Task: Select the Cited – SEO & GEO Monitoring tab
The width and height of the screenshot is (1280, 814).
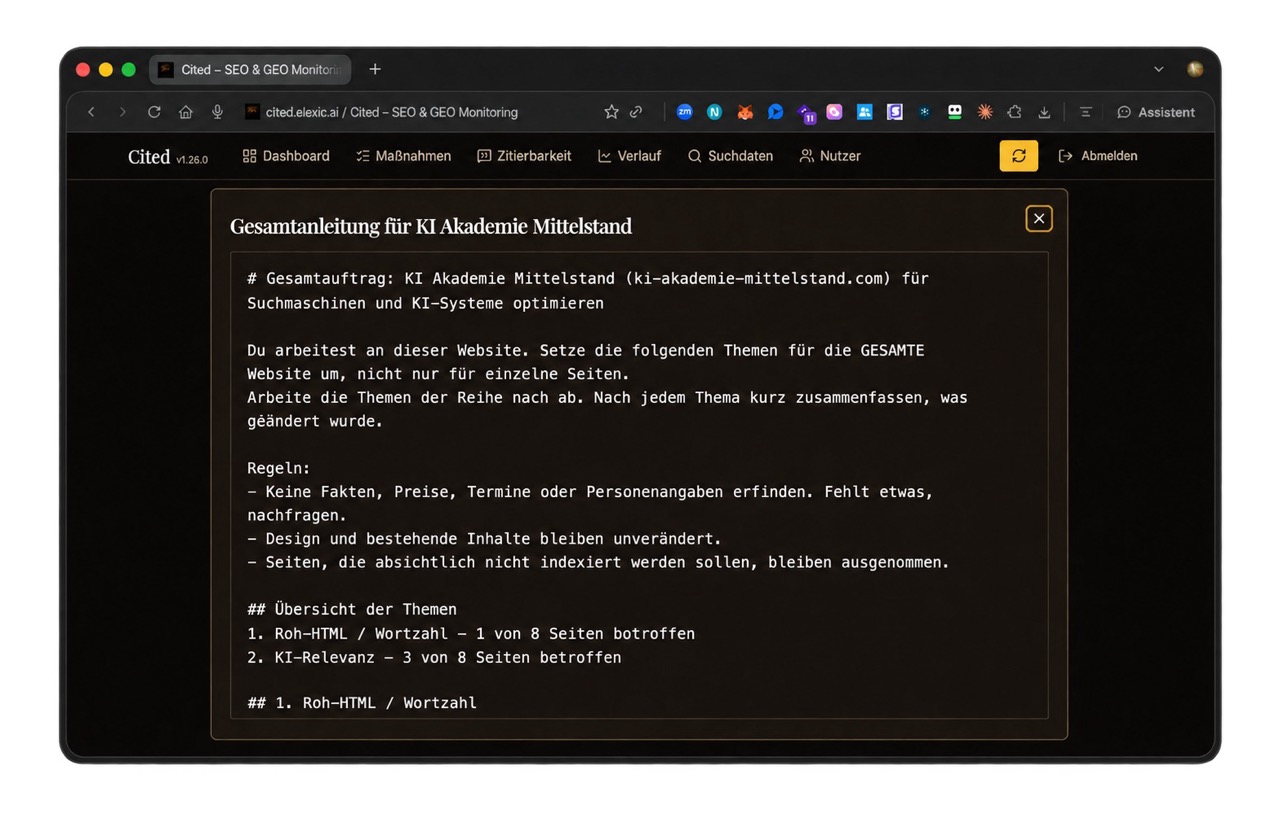Action: (x=250, y=69)
